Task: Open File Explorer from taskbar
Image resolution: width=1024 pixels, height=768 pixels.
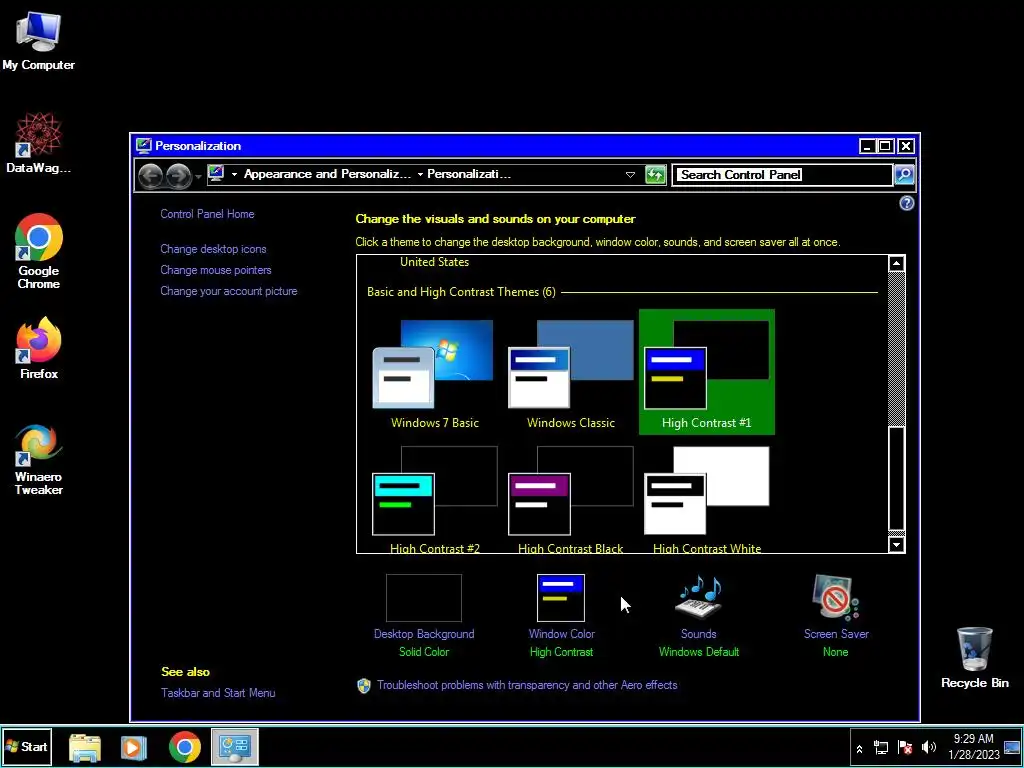Action: coord(85,747)
